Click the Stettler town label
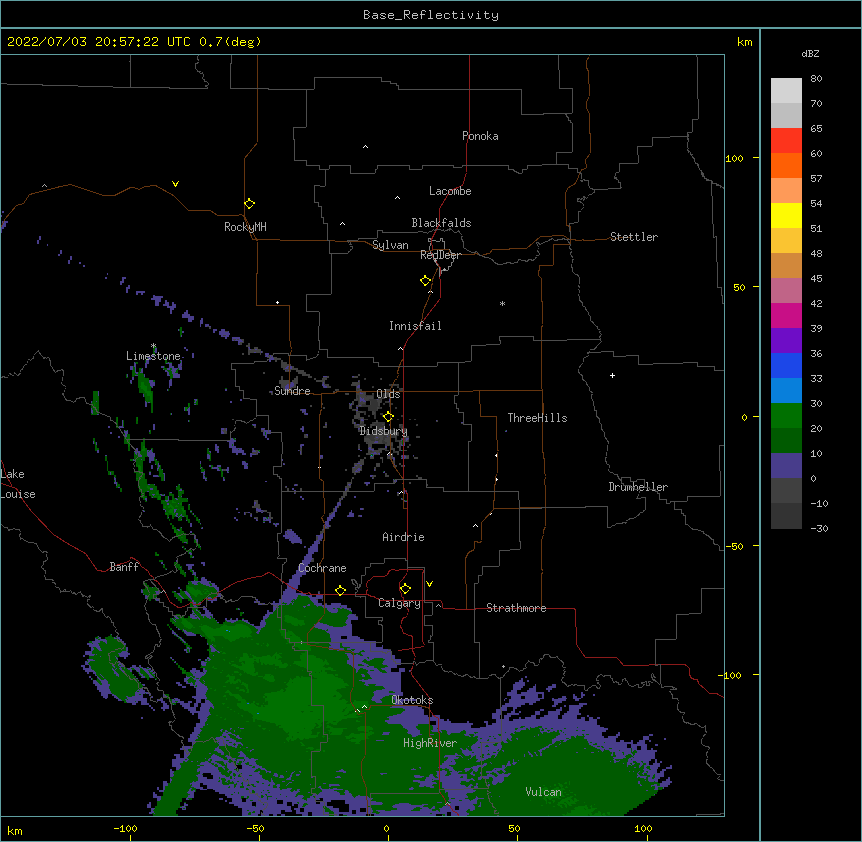 [x=633, y=237]
